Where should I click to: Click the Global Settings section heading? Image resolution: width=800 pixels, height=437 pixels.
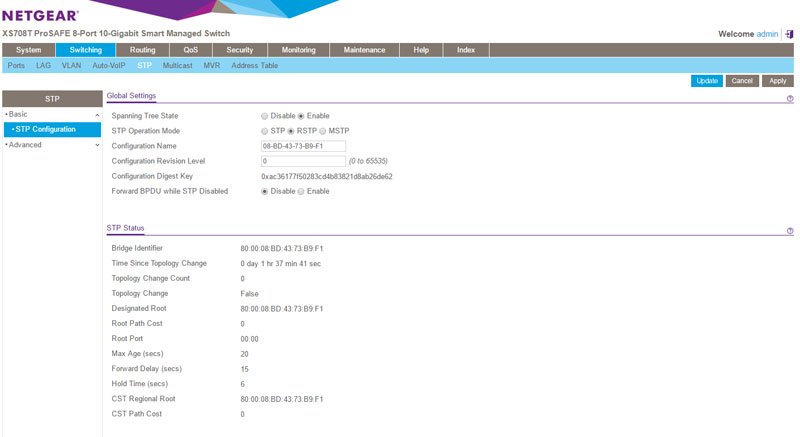coord(131,96)
